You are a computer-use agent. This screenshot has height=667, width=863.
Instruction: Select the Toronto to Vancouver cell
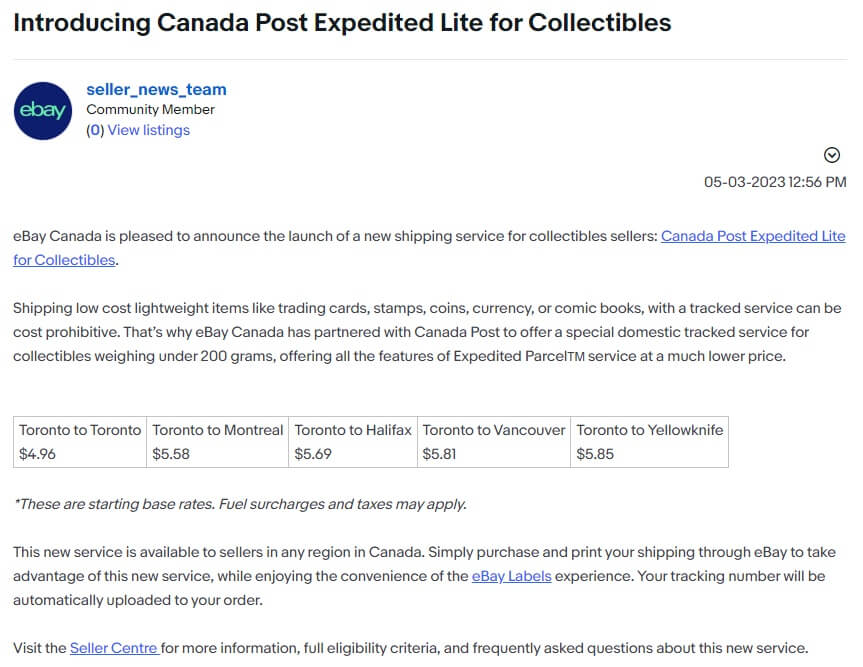coord(493,430)
